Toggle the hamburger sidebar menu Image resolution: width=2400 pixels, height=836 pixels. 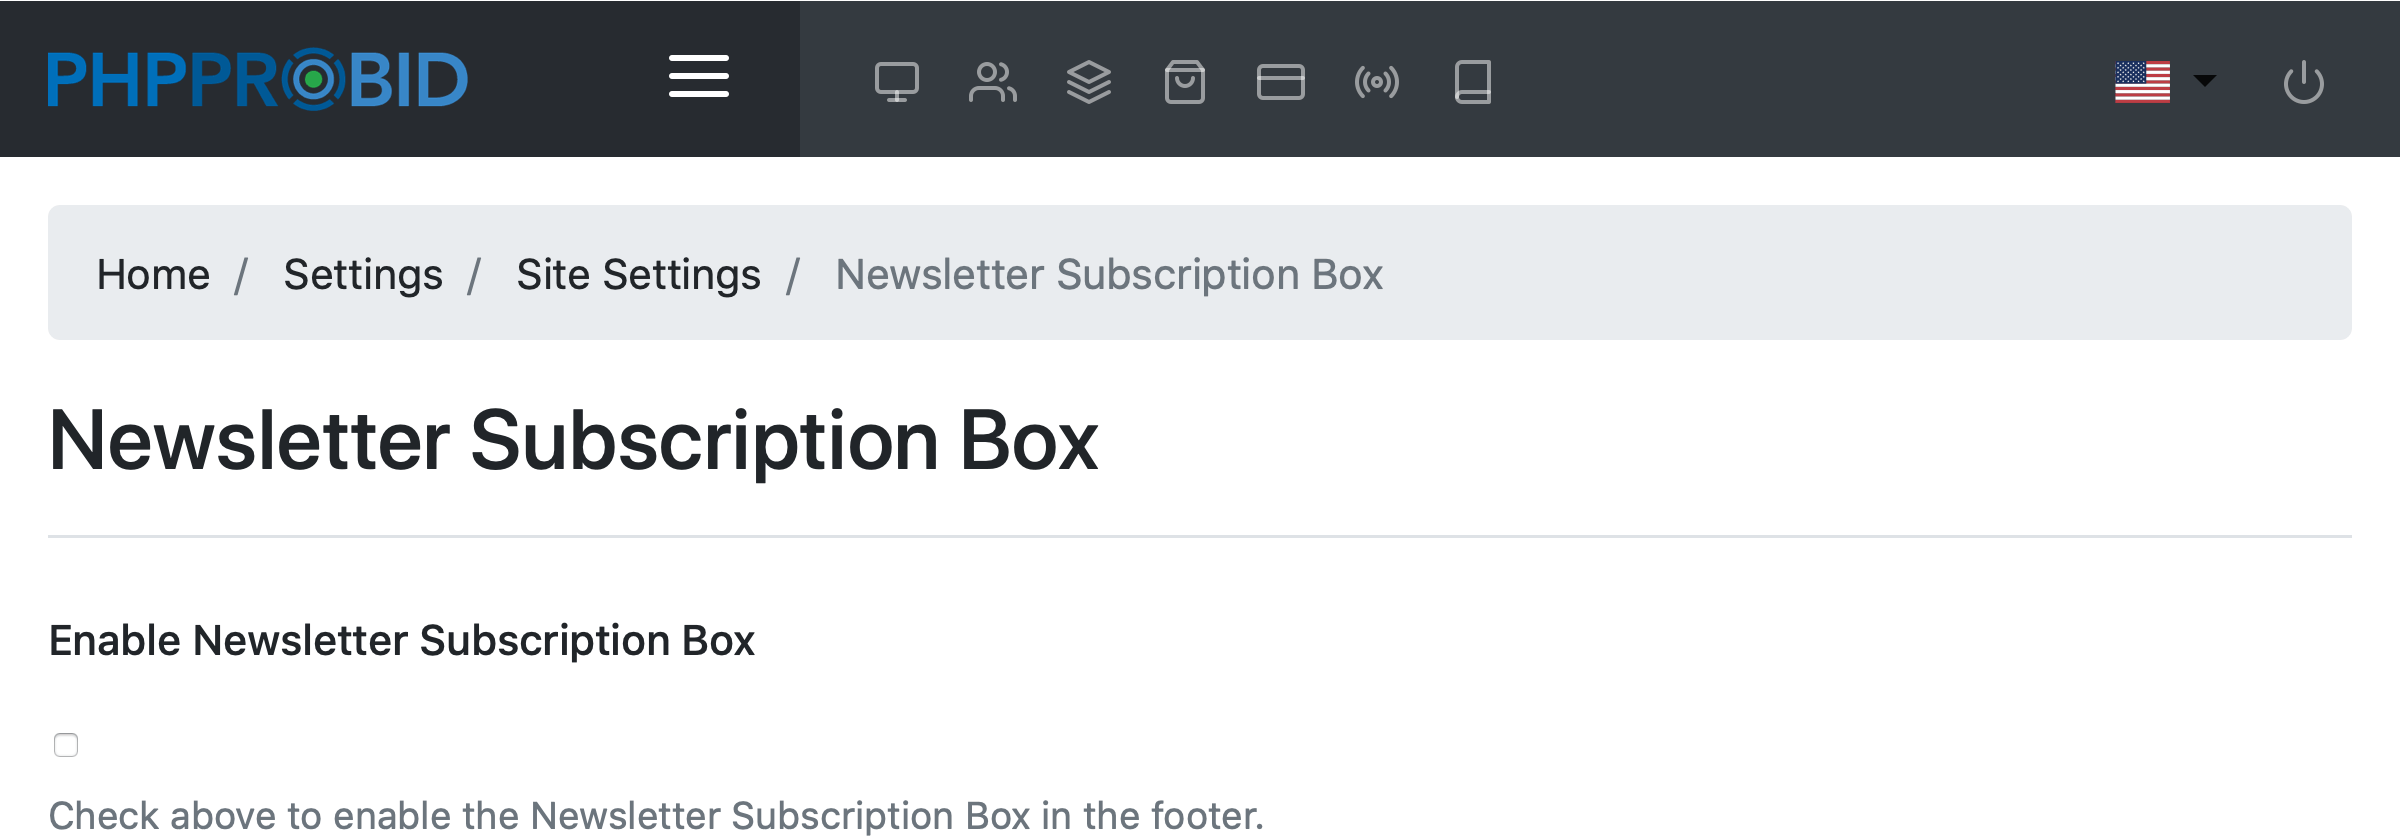[x=698, y=77]
